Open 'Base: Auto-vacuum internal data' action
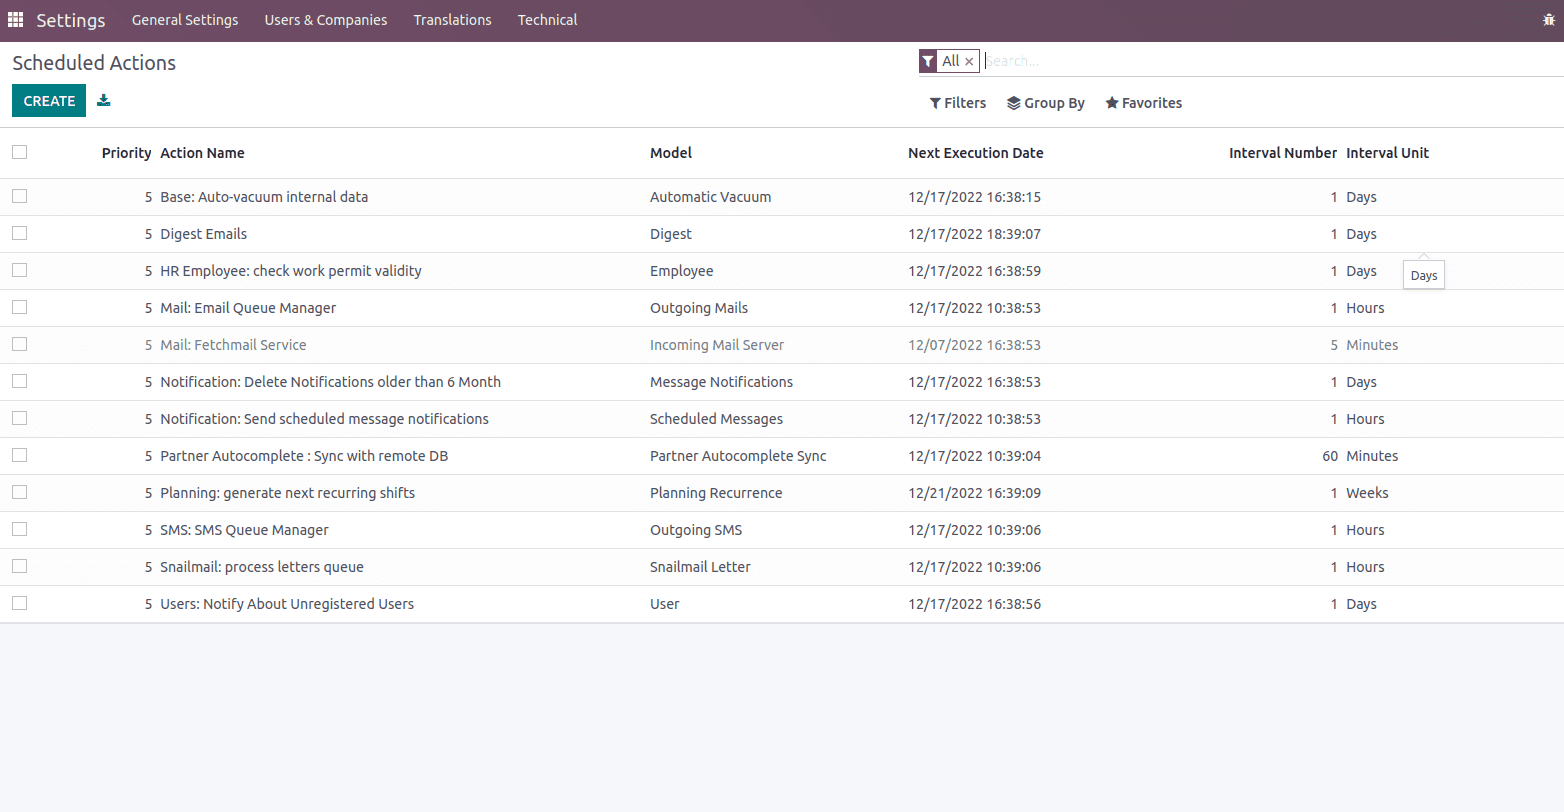The height and width of the screenshot is (812, 1564). [x=264, y=197]
